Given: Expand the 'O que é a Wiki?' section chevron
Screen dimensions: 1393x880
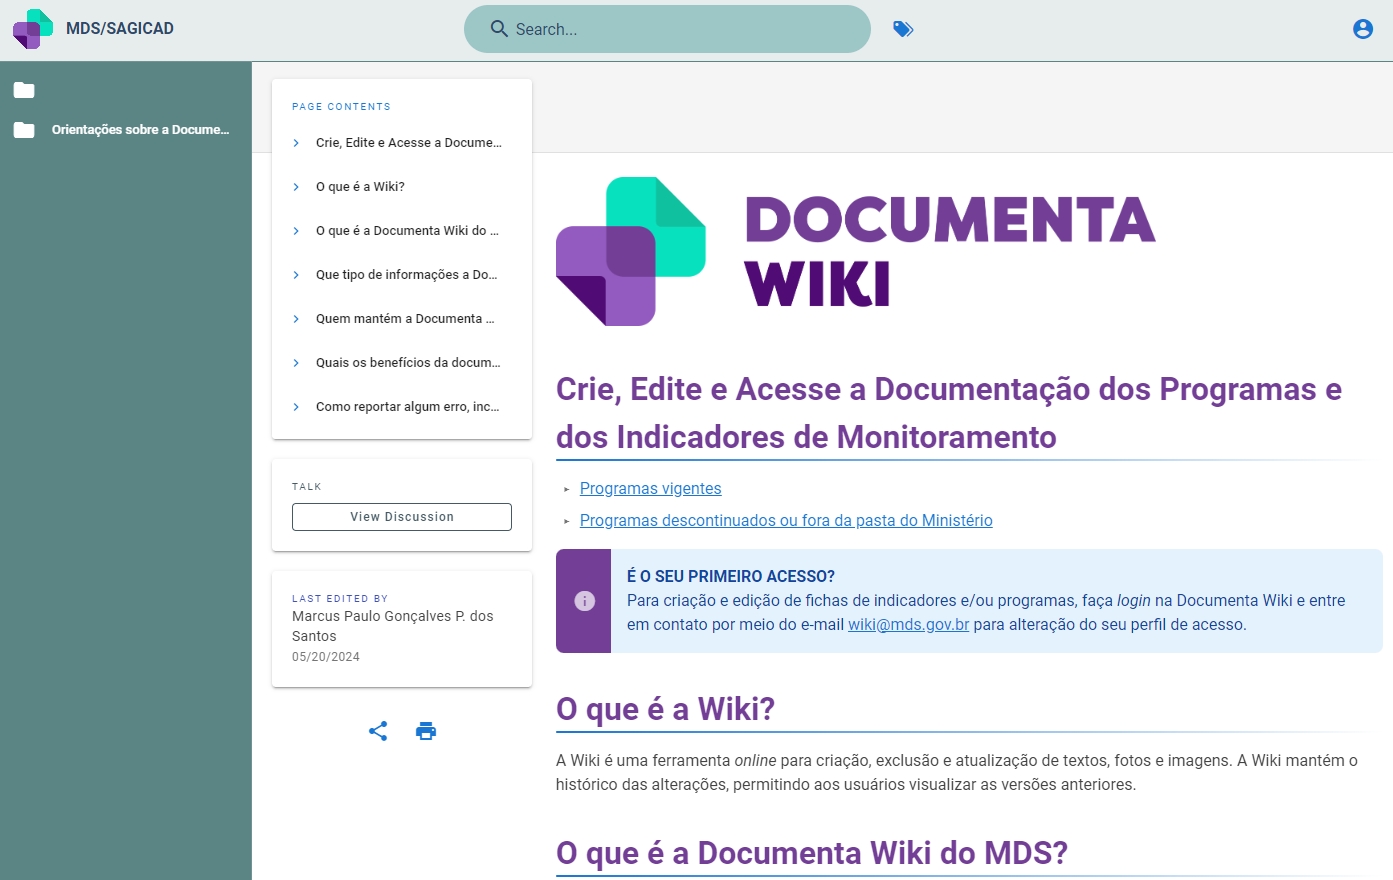Looking at the screenshot, I should coord(294,186).
